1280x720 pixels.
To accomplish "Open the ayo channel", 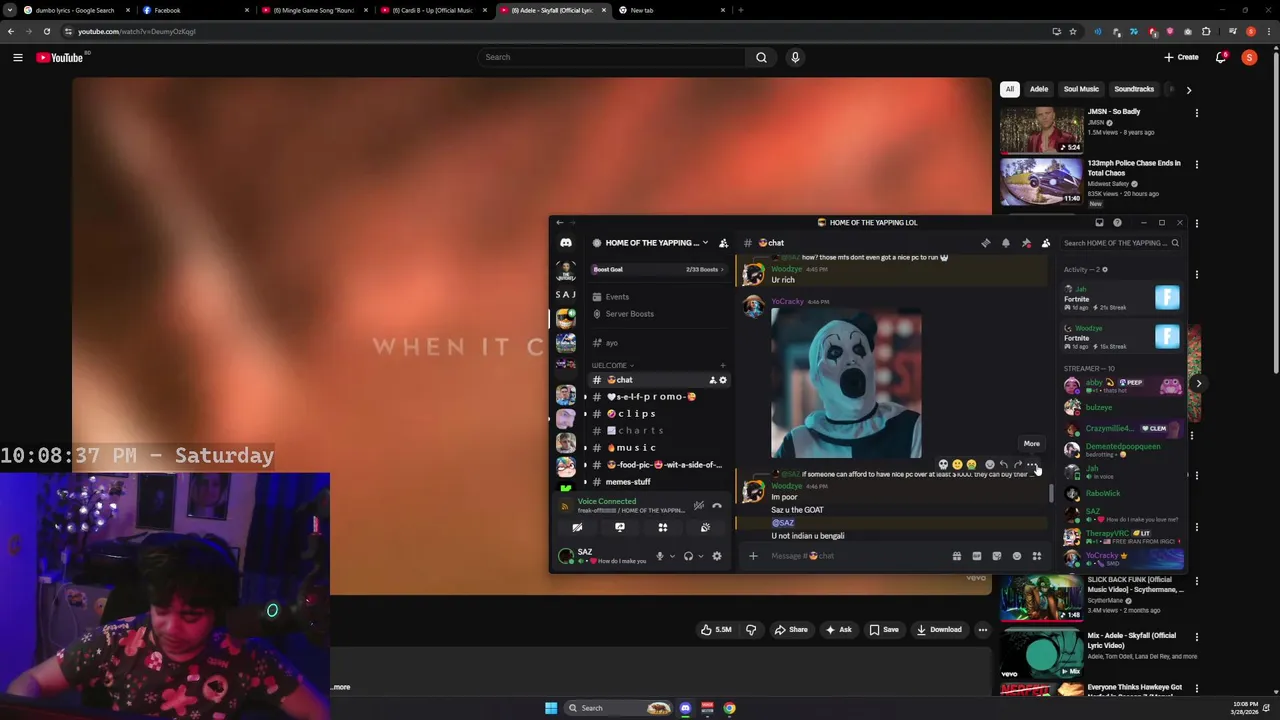I will tap(659, 343).
